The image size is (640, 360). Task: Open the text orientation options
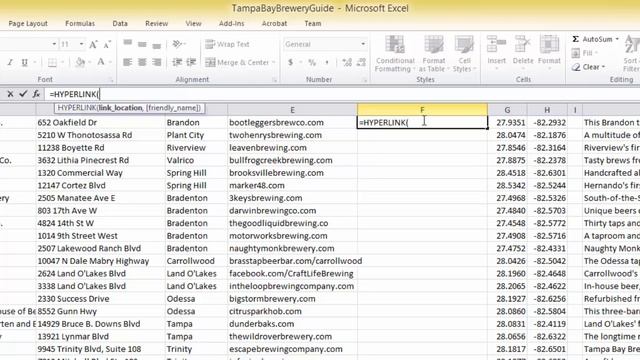coord(178,44)
